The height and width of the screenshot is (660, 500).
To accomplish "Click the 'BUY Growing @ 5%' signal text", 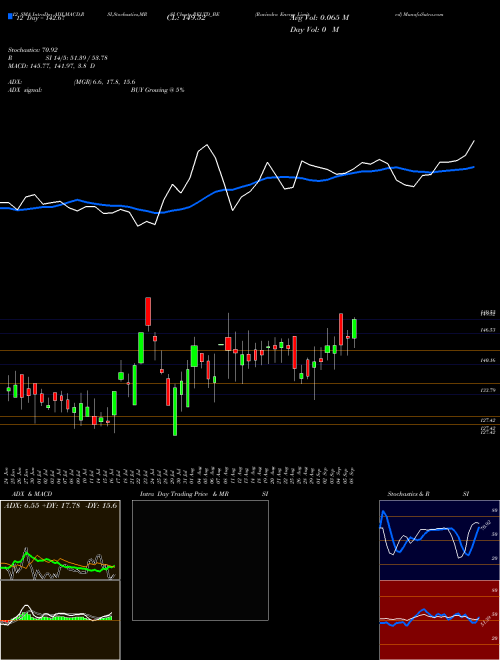I will [157, 90].
